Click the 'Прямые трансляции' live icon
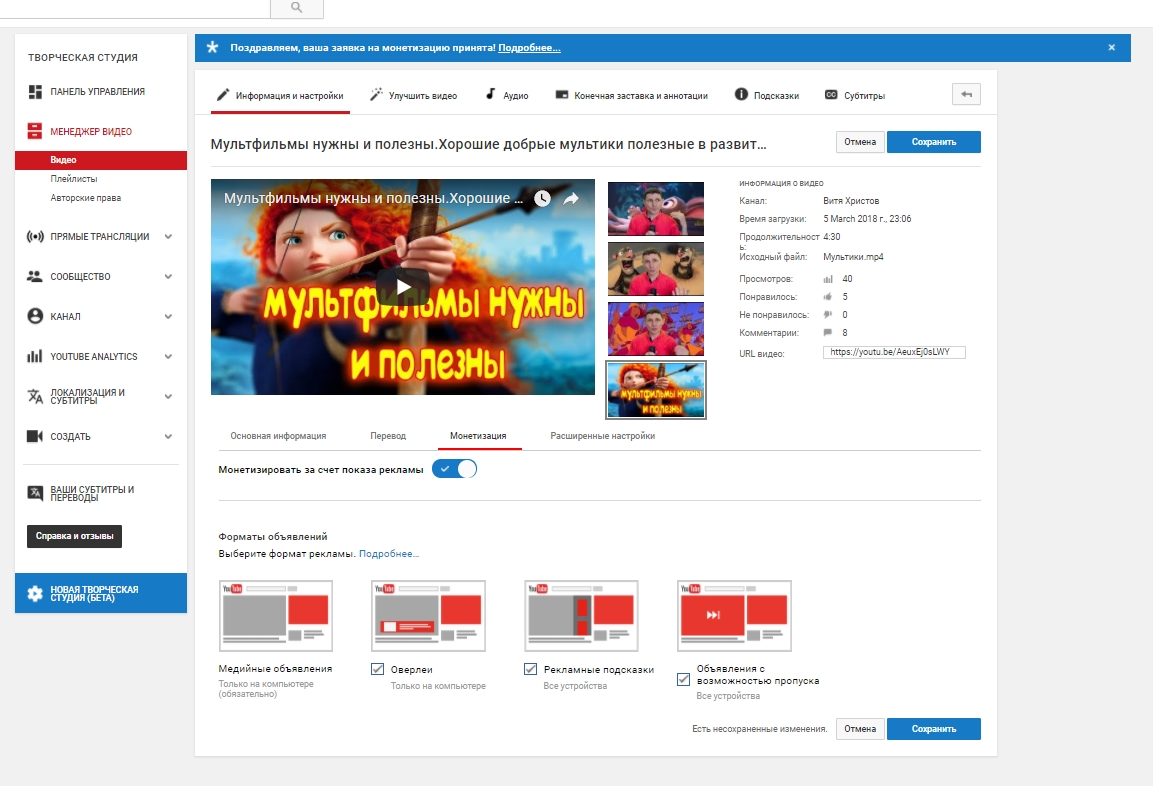The width and height of the screenshot is (1153, 786). 35,237
